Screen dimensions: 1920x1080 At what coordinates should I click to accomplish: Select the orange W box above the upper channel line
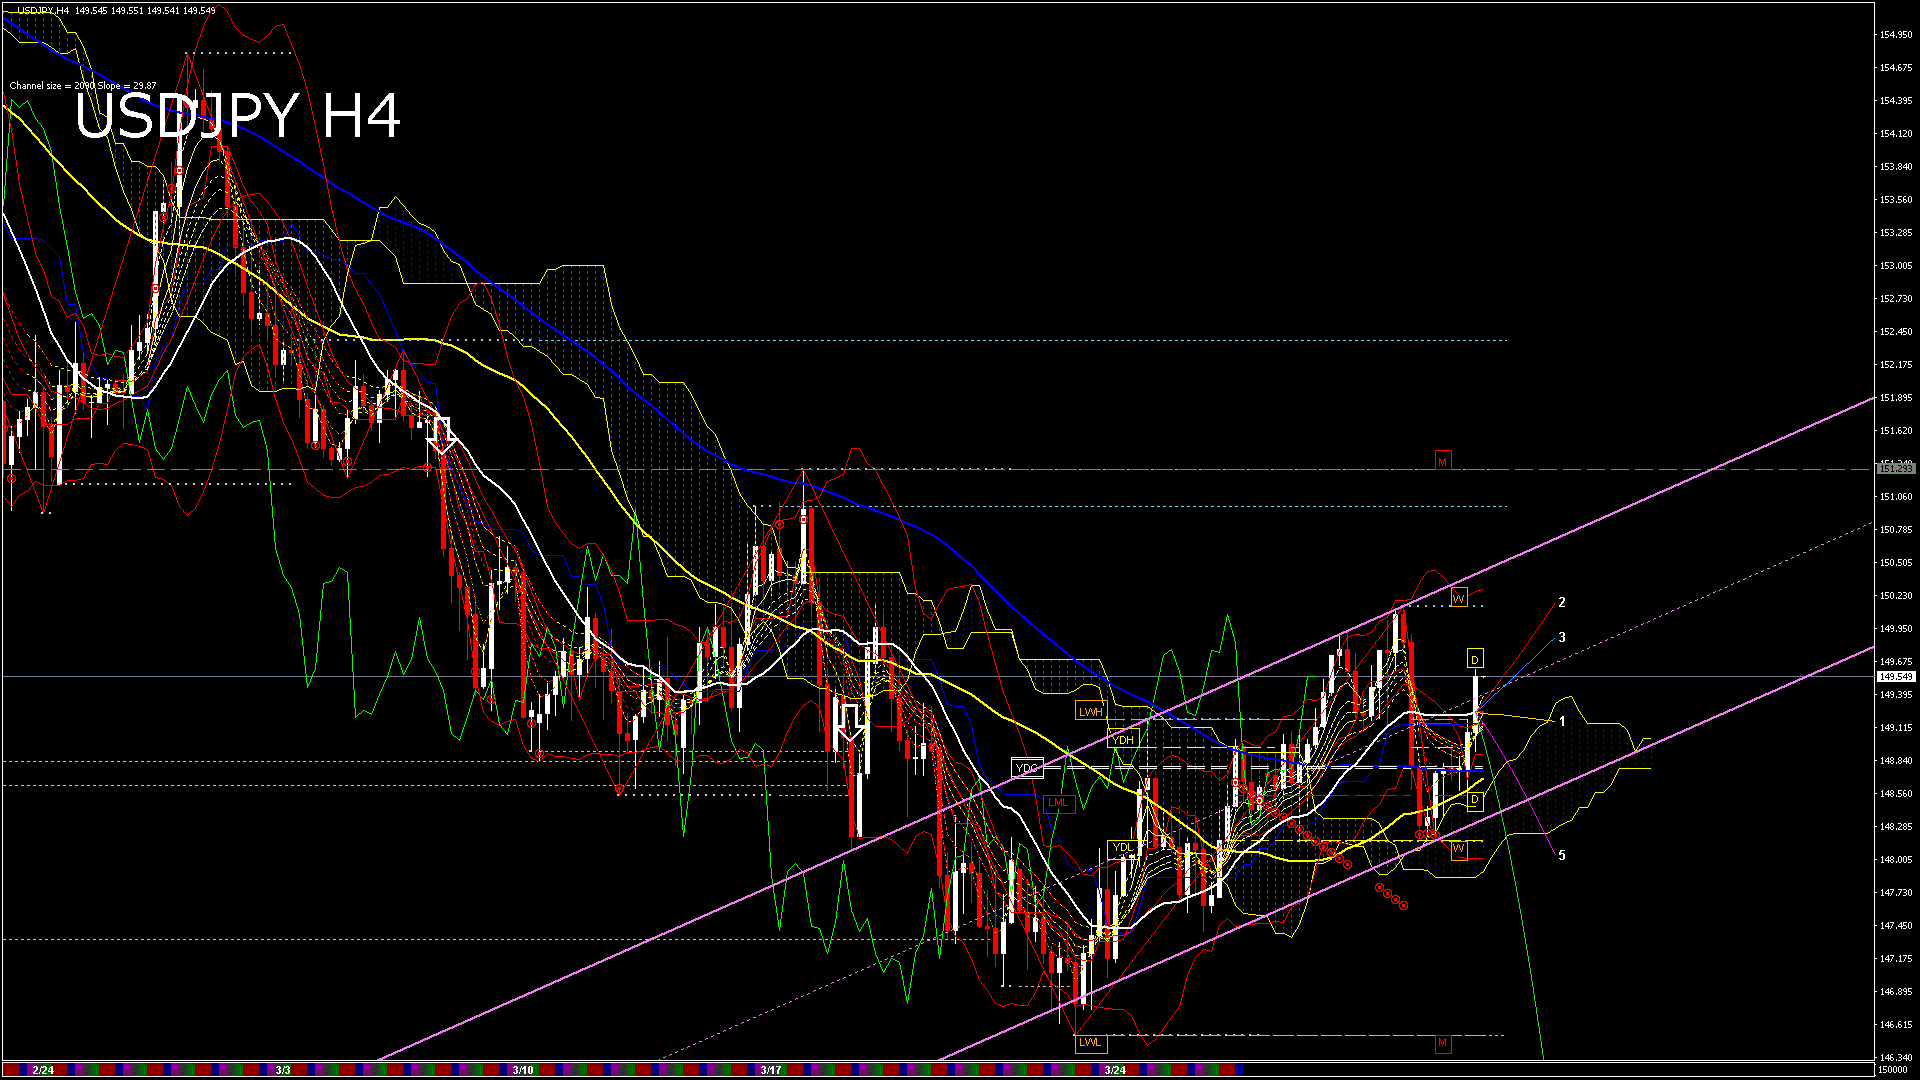pos(1459,598)
